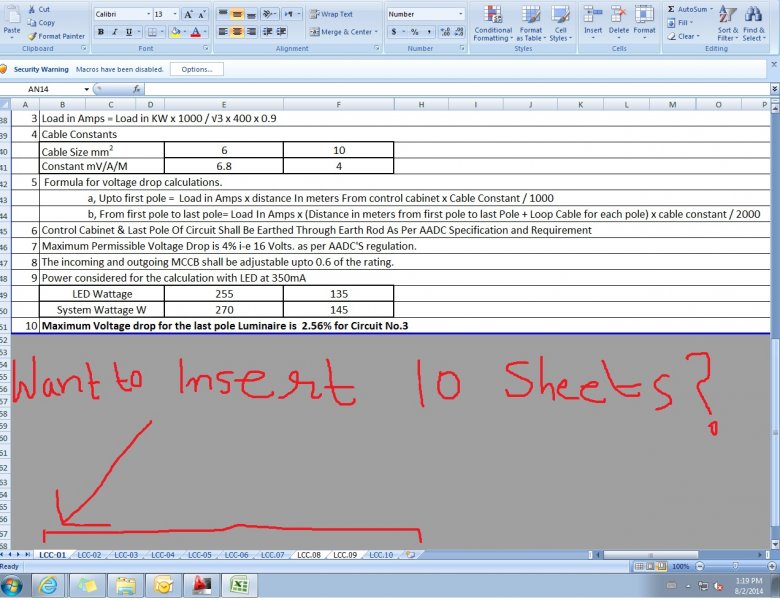The image size is (780, 600).
Task: Switch to sheet tab LCC.08
Action: pyautogui.click(x=308, y=555)
